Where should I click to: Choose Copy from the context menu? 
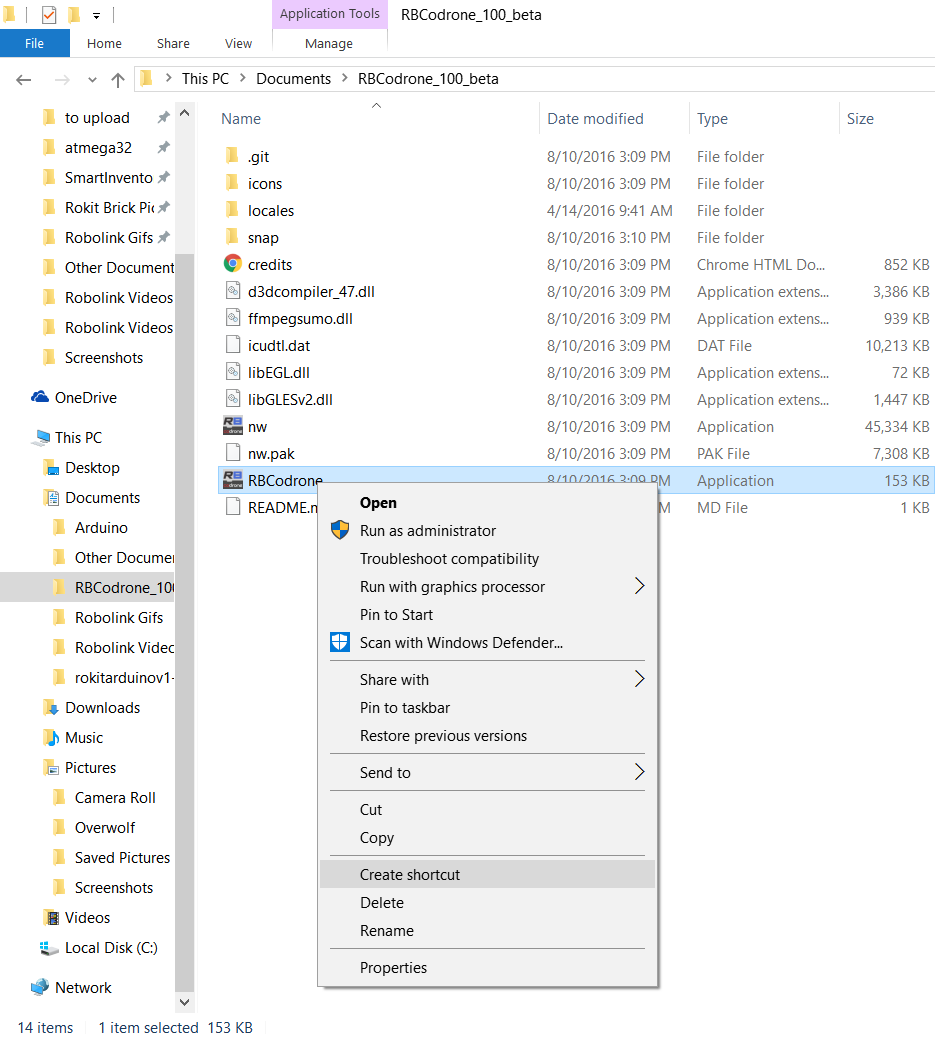(x=487, y=837)
